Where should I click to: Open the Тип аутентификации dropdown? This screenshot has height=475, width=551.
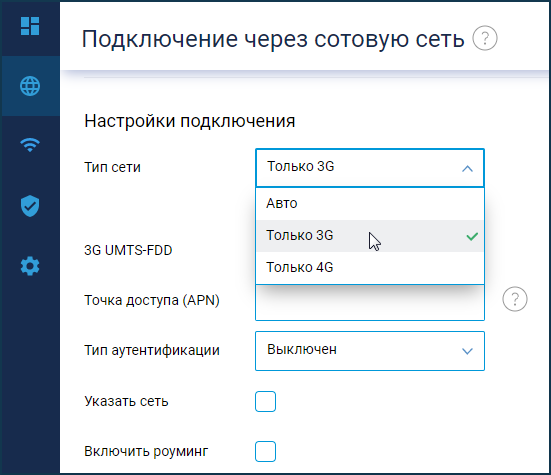[x=370, y=351]
